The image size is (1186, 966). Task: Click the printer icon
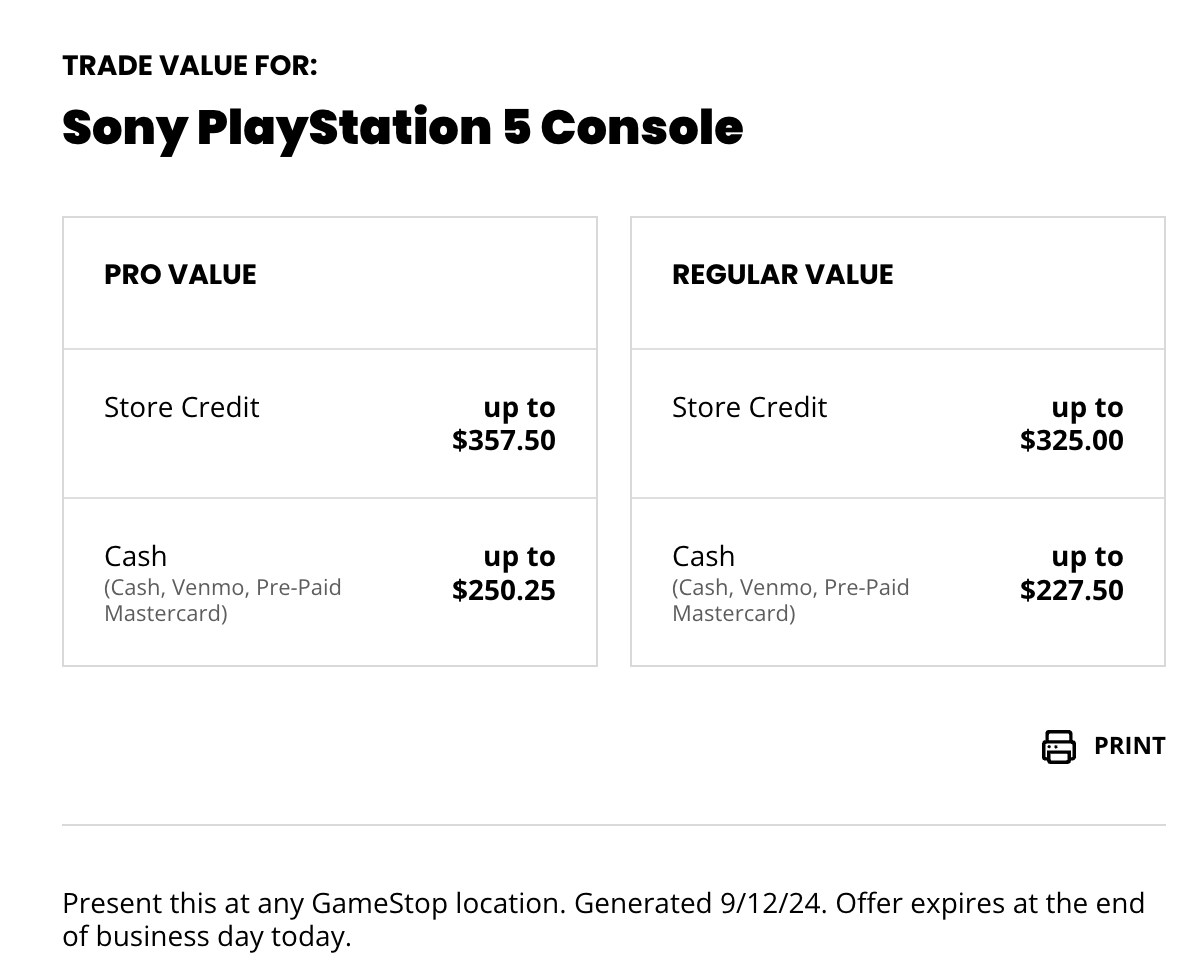[x=1058, y=747]
